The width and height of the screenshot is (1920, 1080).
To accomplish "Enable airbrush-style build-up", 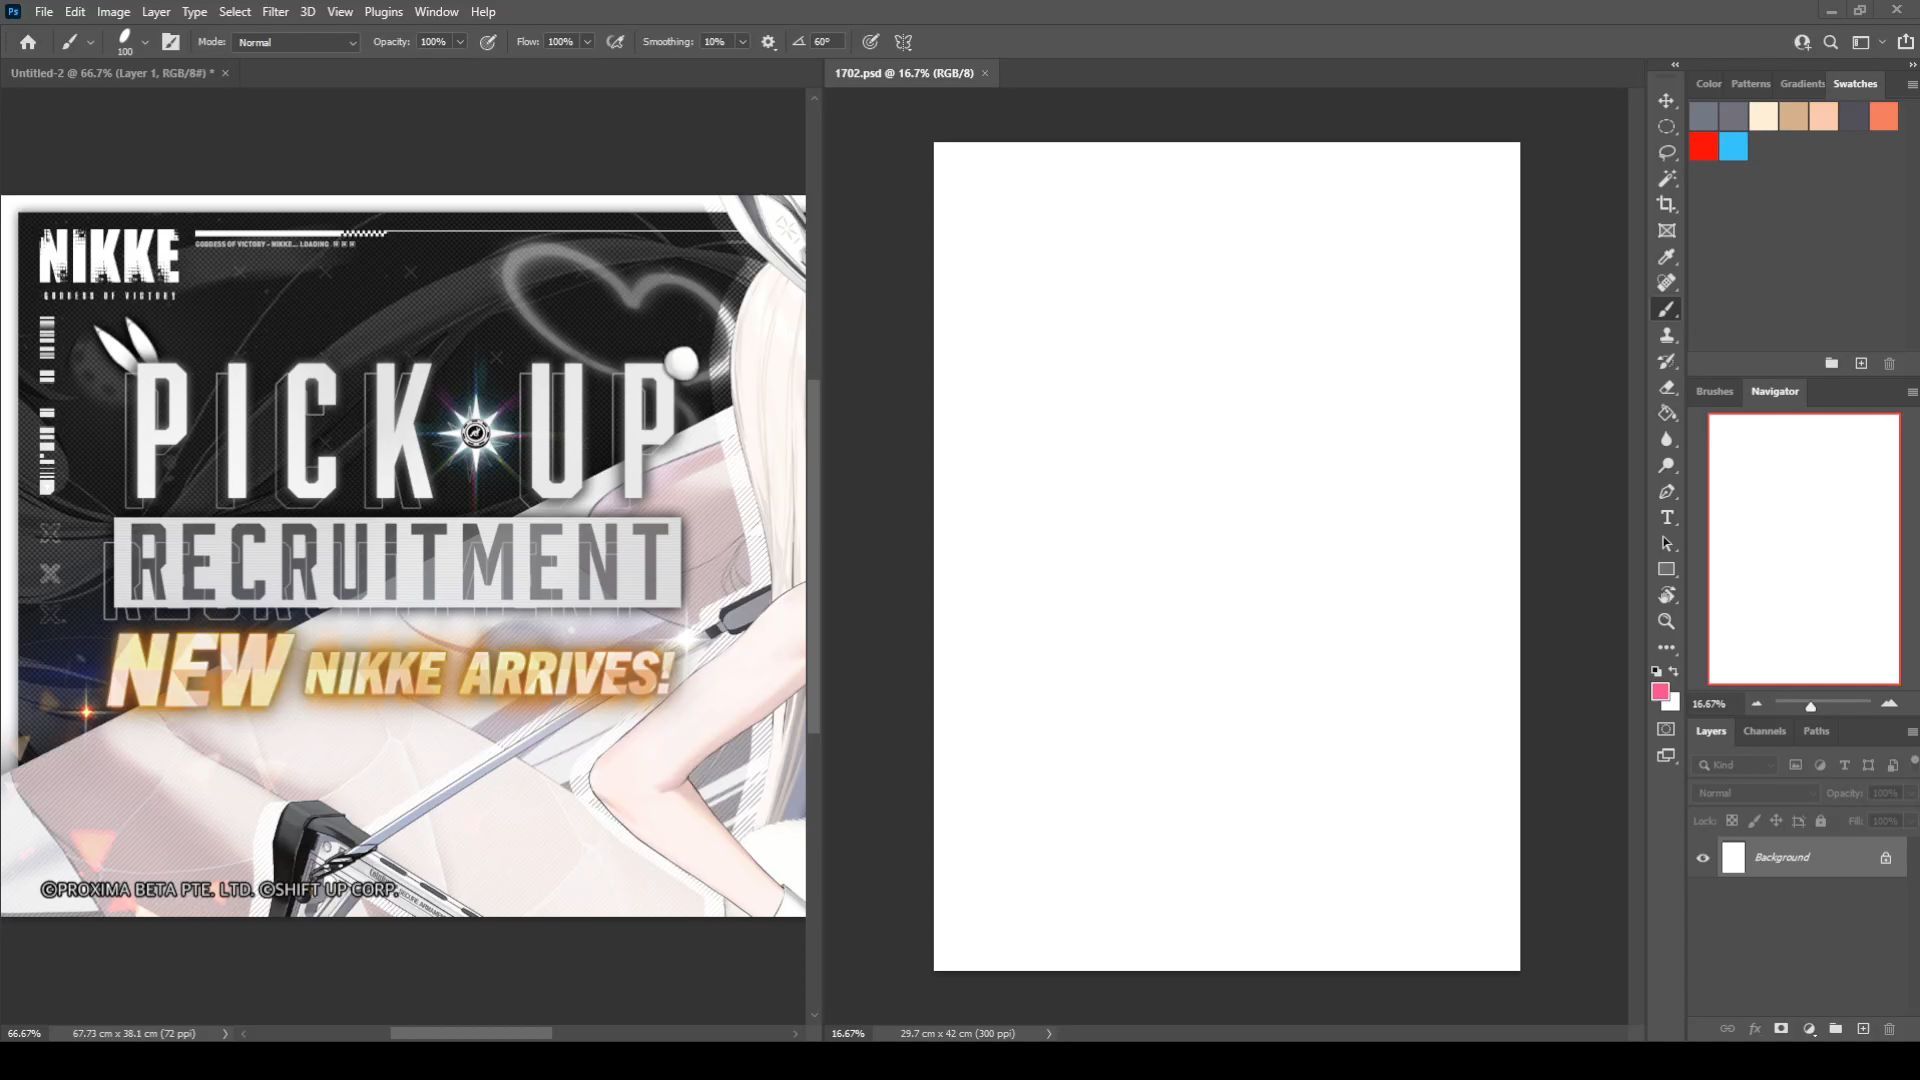I will tap(616, 42).
